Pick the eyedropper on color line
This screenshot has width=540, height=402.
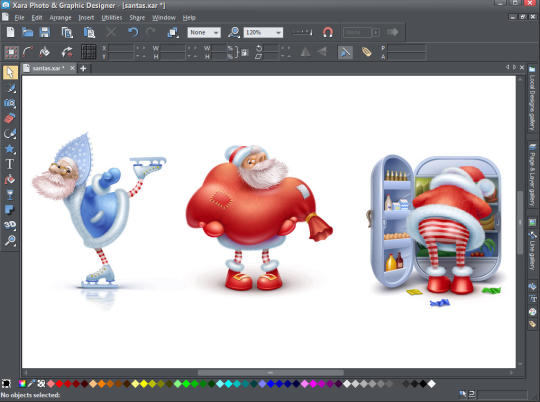32,383
